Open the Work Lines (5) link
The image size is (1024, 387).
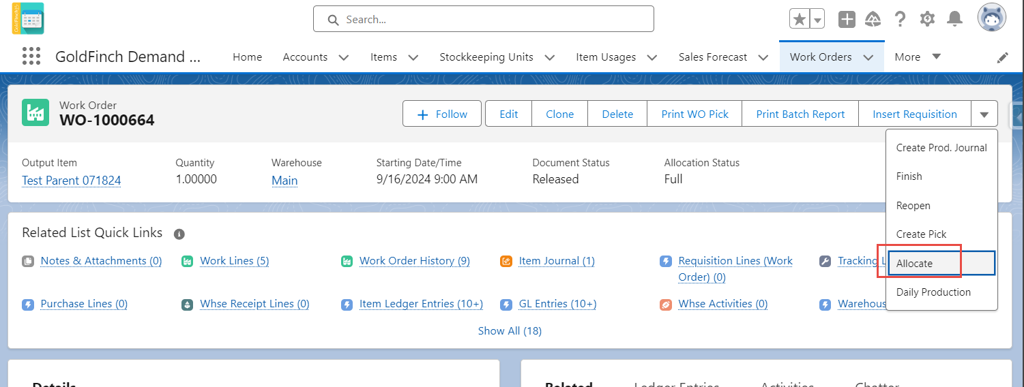coord(234,261)
